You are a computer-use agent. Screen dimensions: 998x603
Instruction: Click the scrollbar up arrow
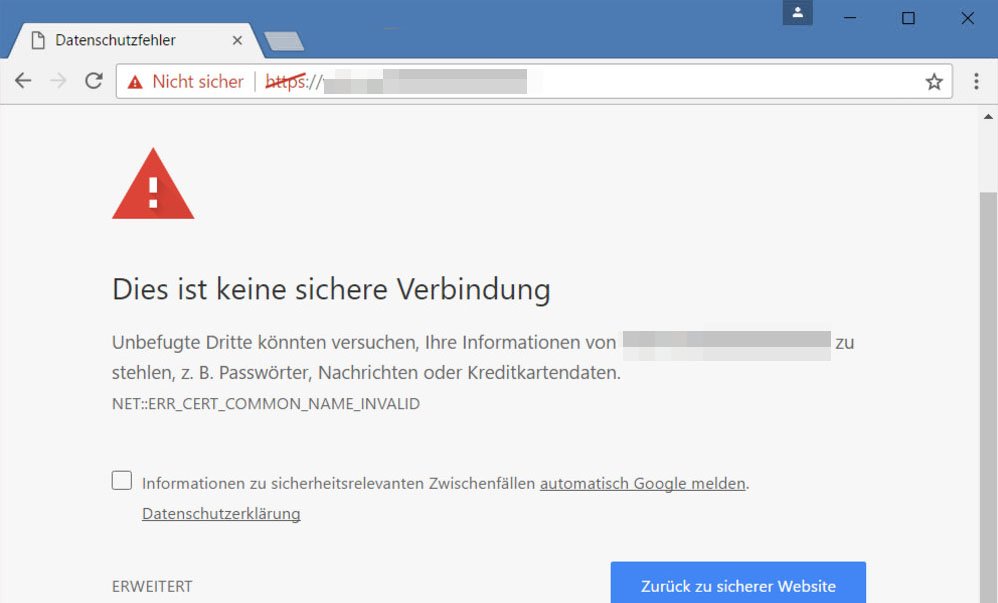click(988, 117)
